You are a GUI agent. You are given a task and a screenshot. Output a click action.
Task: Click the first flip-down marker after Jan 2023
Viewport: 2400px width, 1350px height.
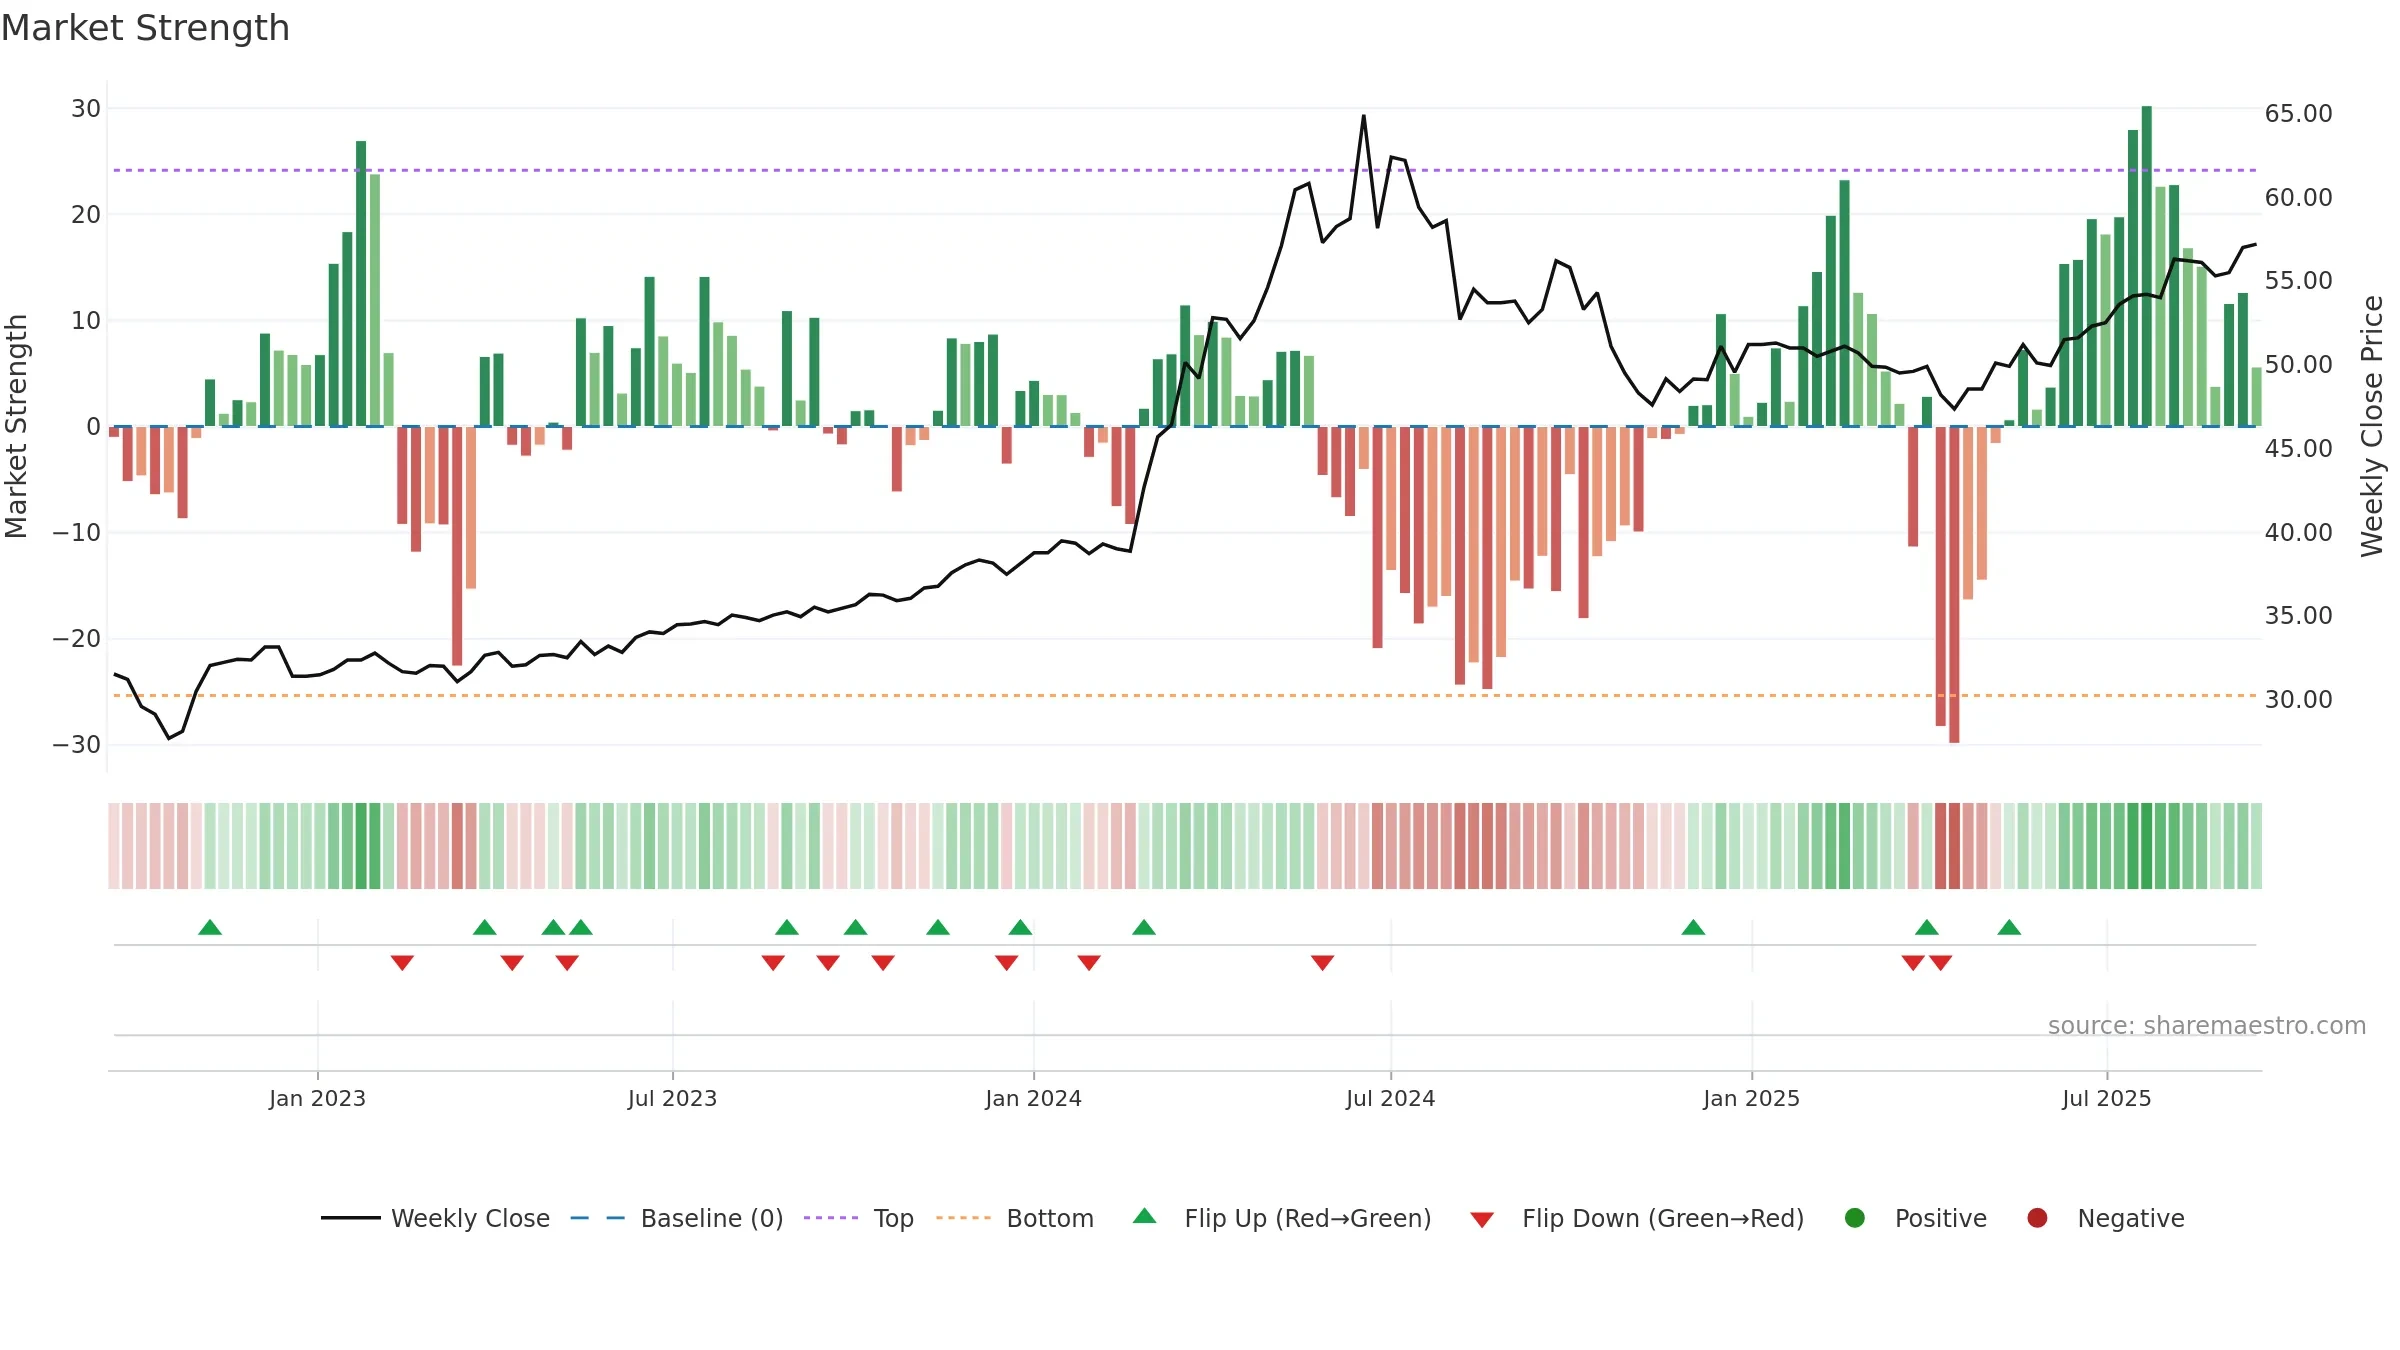[402, 962]
